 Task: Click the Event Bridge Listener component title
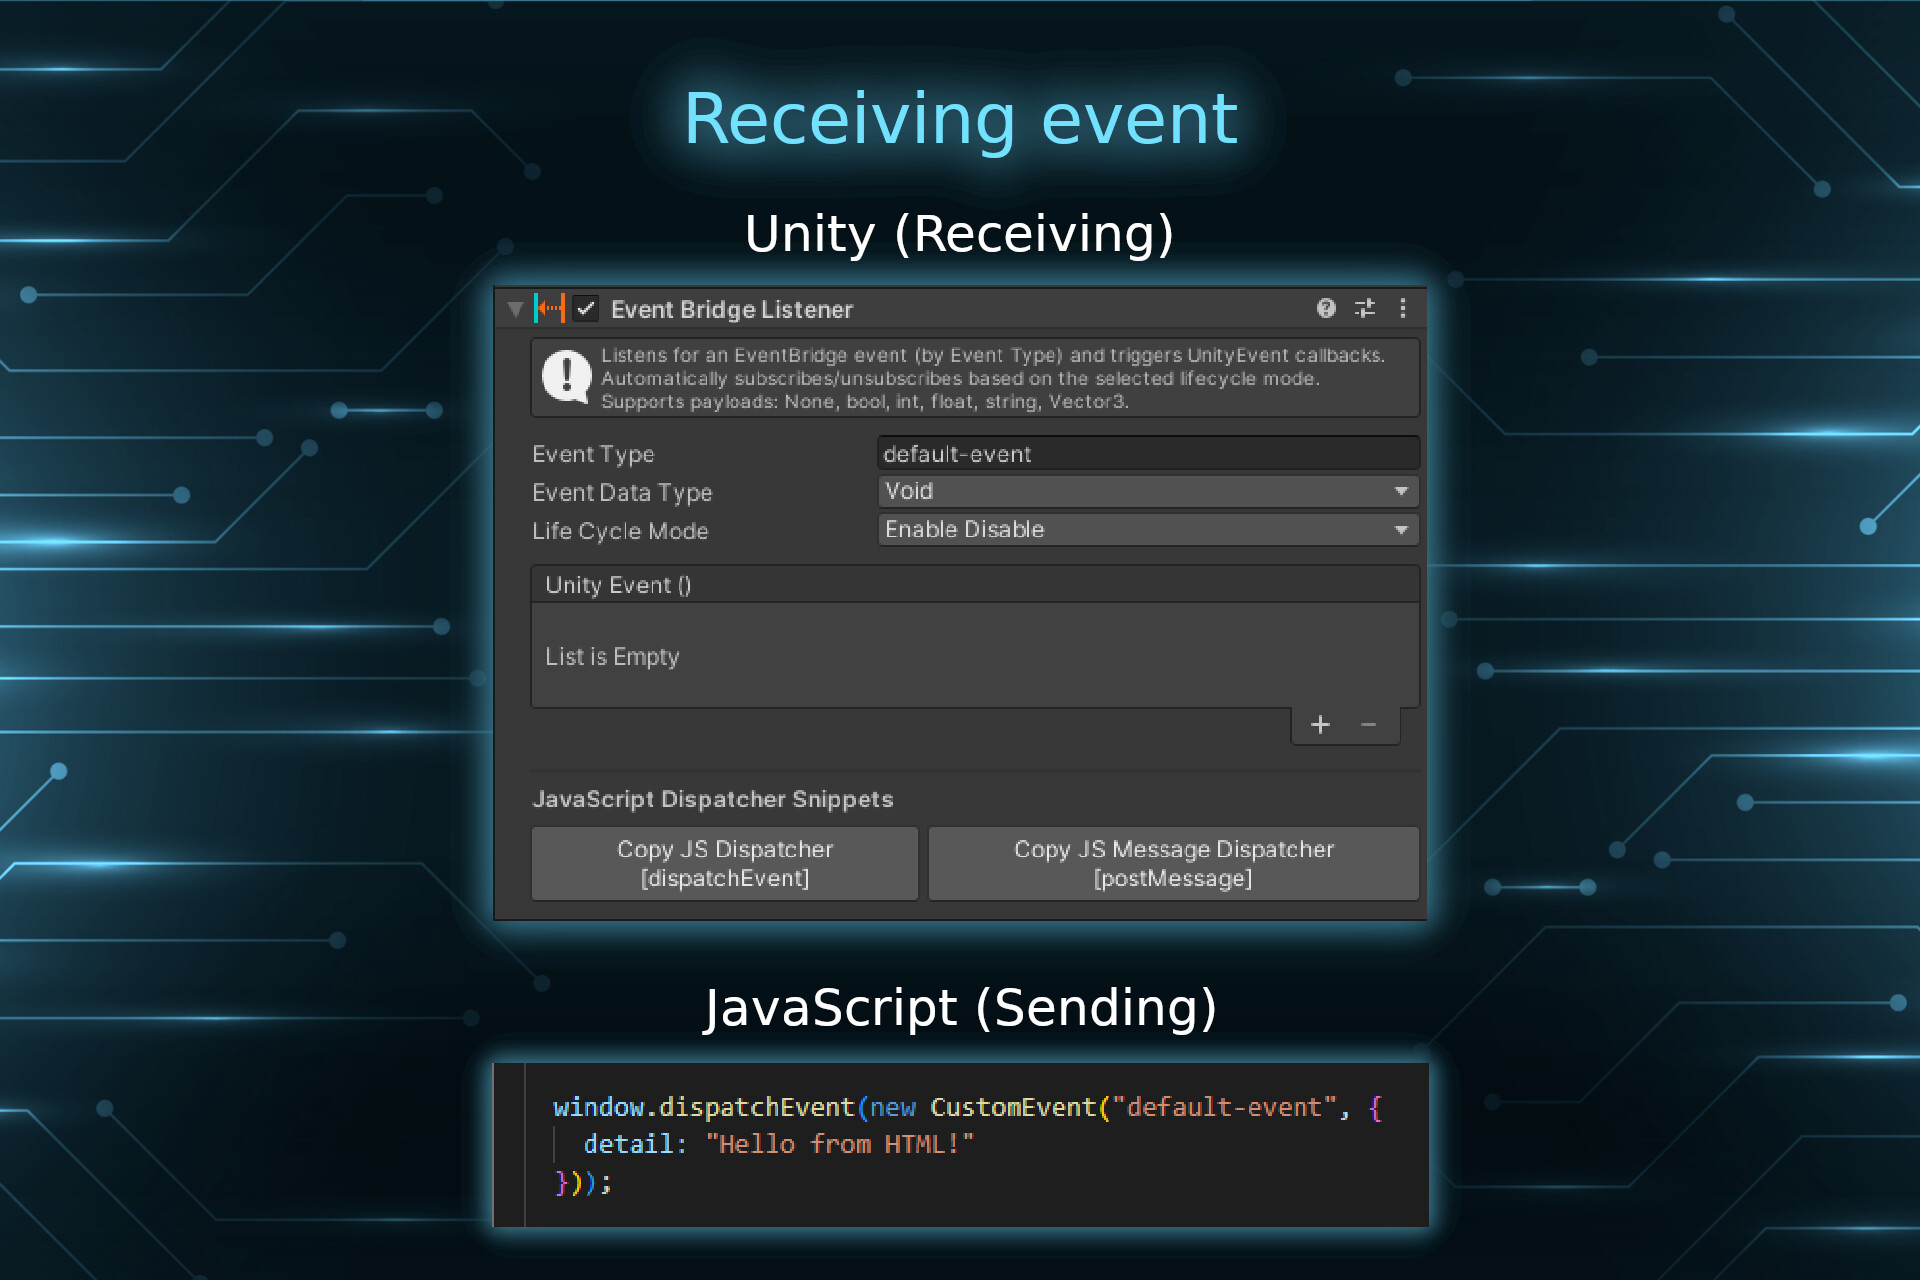732,309
